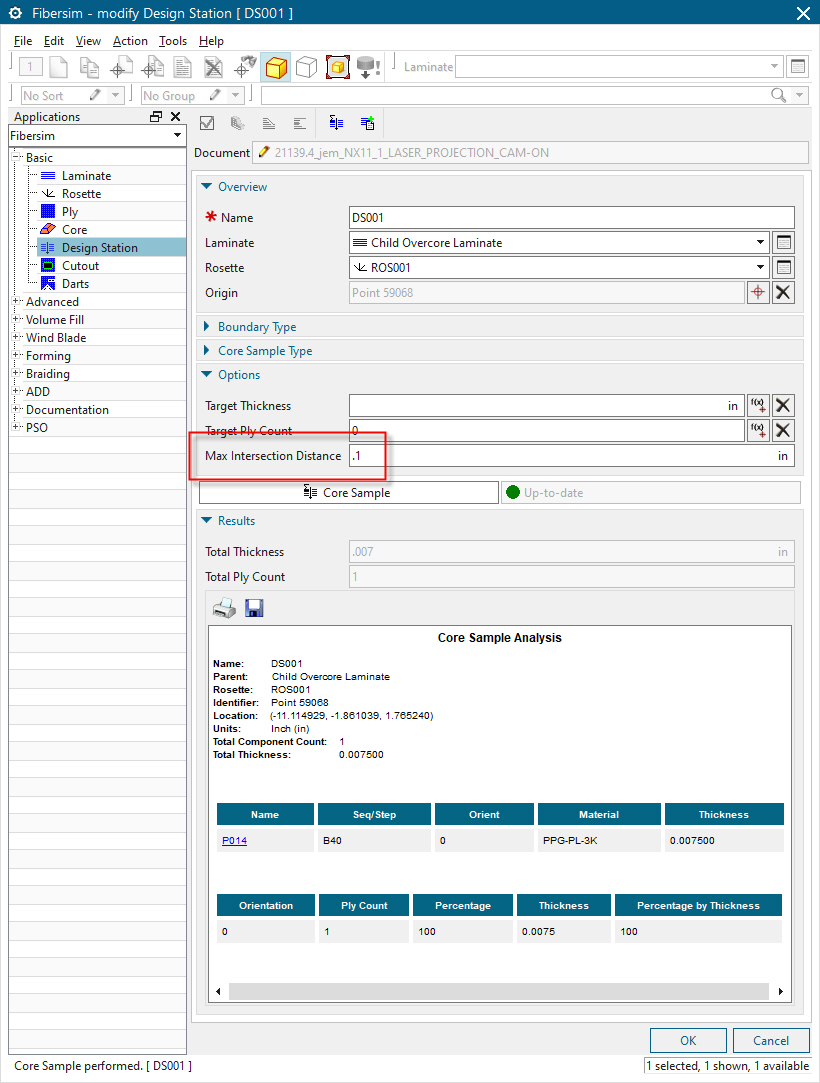
Task: Select Design Station in the Basic tree
Action: click(x=99, y=248)
